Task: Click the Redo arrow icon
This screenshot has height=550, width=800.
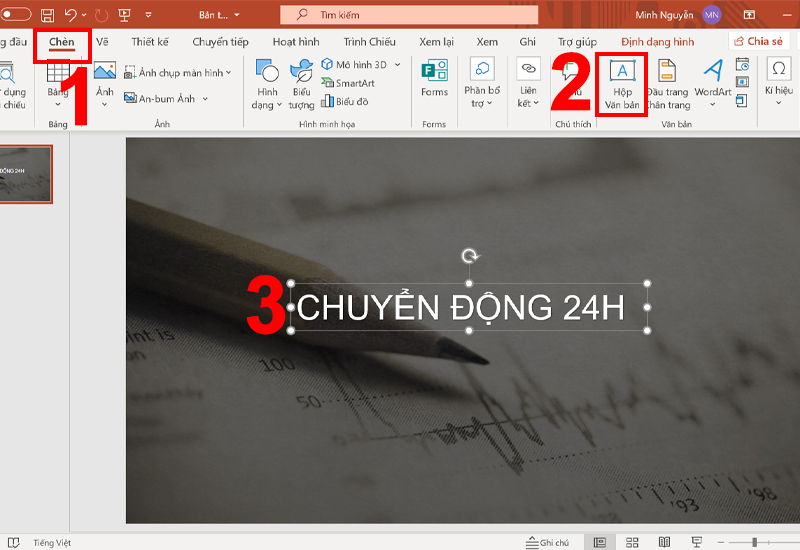Action: 102,15
